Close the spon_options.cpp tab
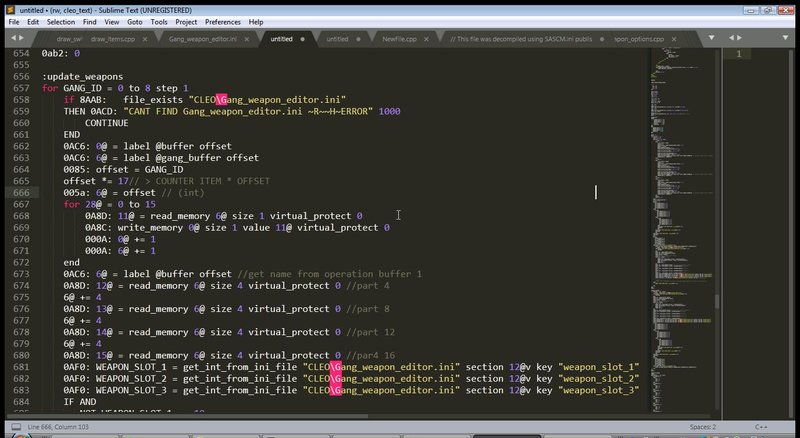The width and height of the screenshot is (800, 438). [x=674, y=39]
